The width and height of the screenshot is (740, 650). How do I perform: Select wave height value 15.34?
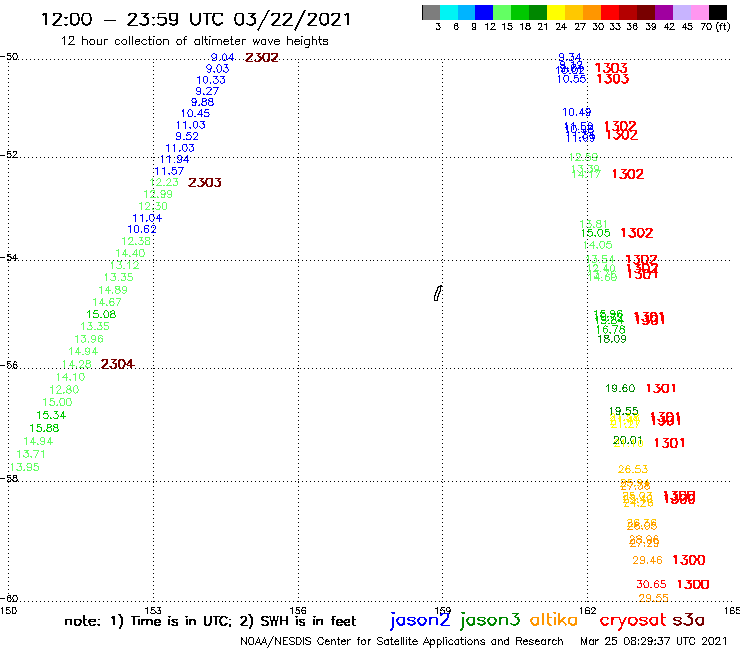click(51, 415)
